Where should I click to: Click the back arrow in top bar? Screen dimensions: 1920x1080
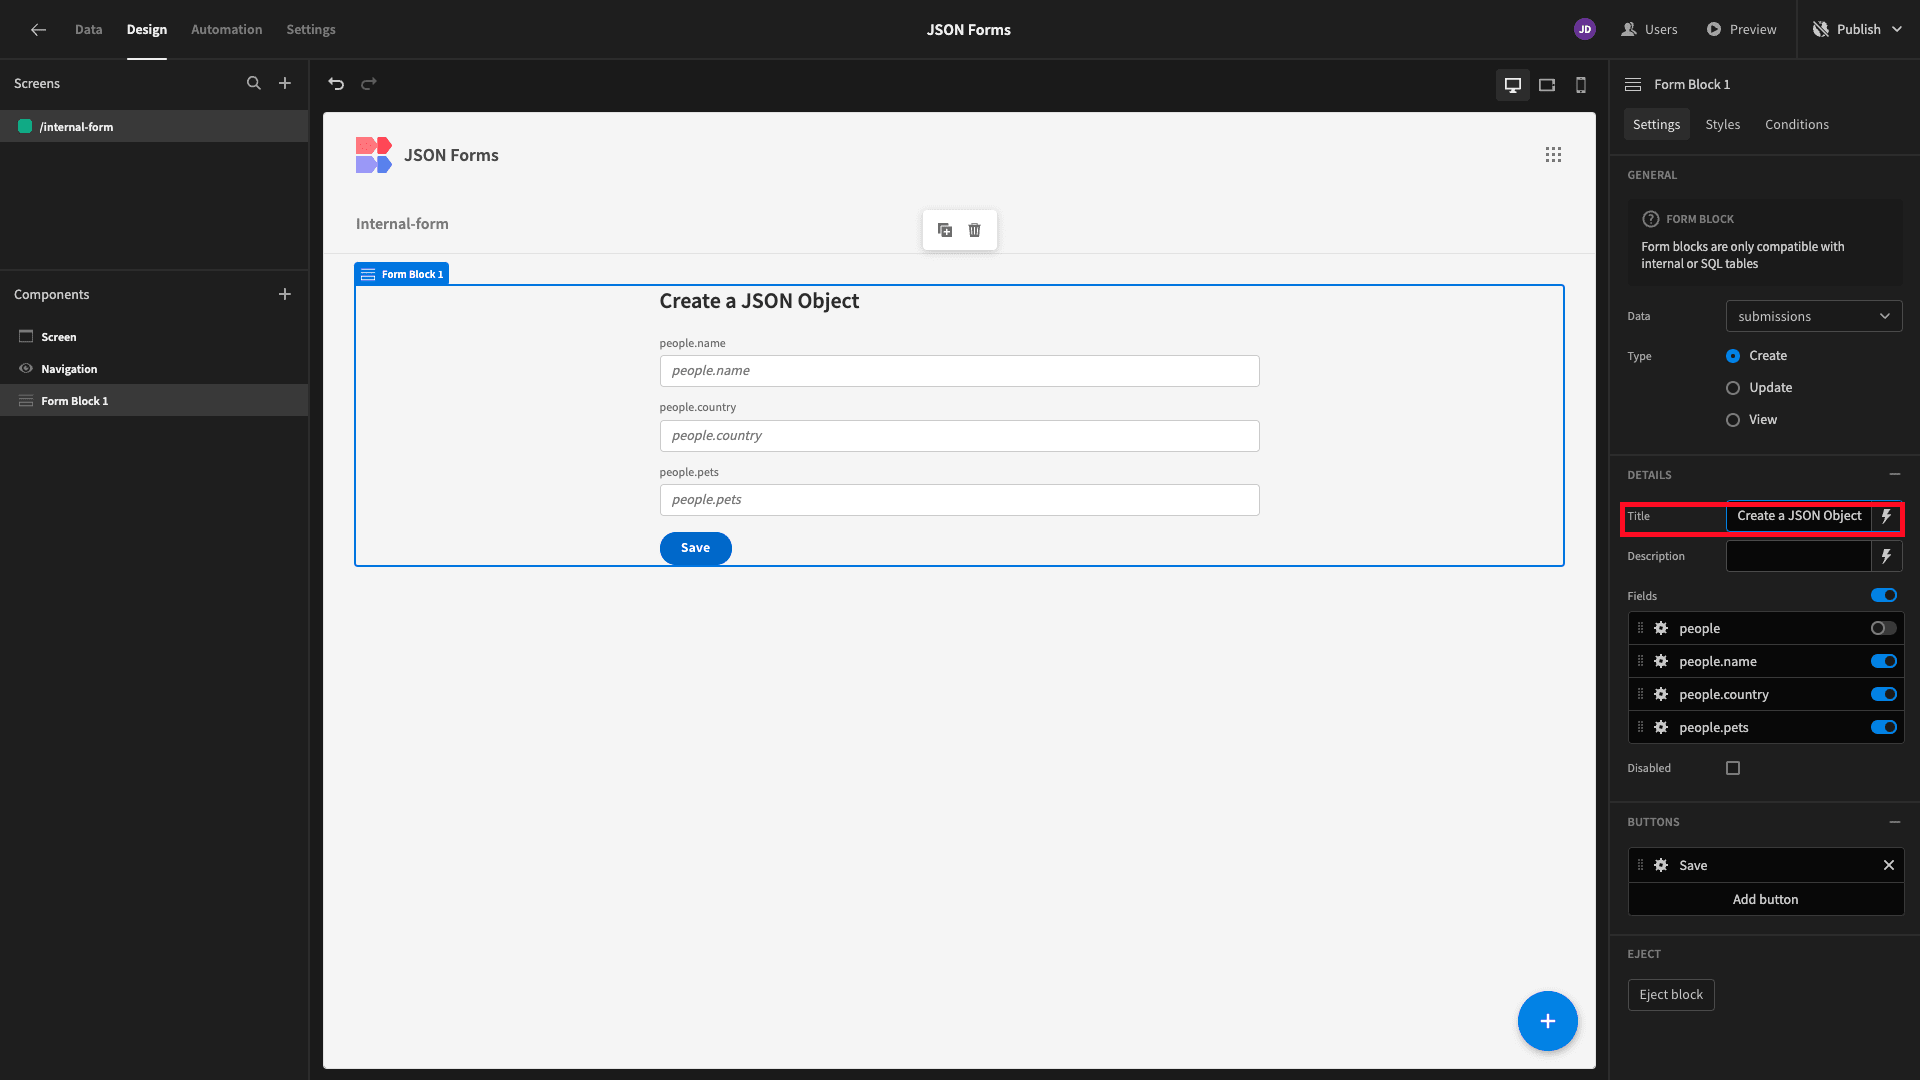coord(38,30)
